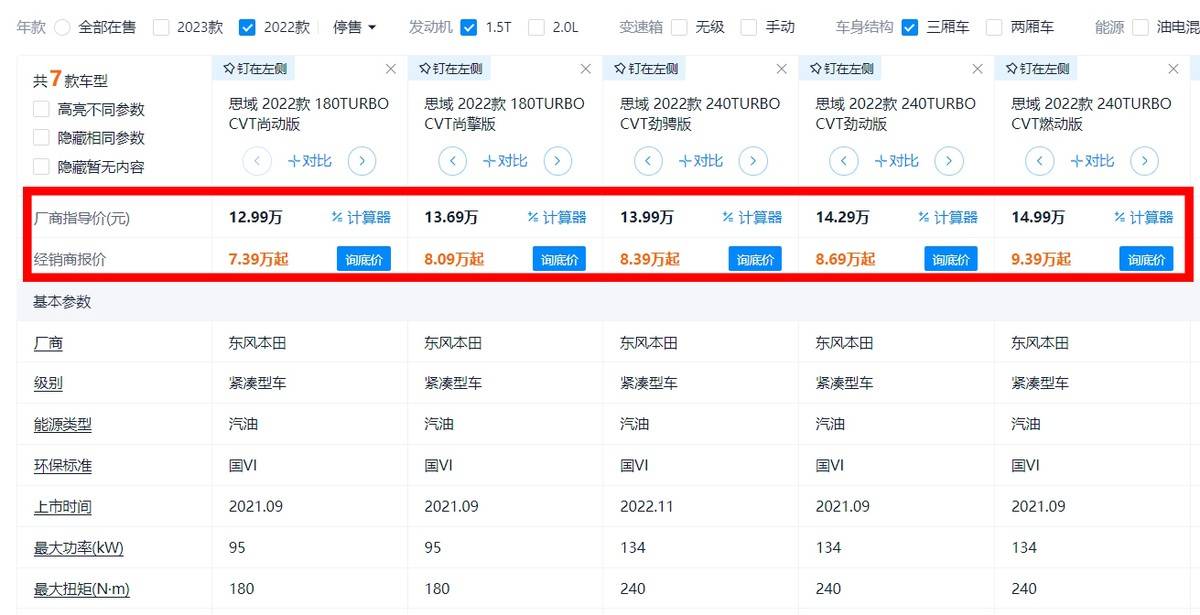Remove the CVT燃动版 column with its X
The image size is (1200, 615).
1174,69
